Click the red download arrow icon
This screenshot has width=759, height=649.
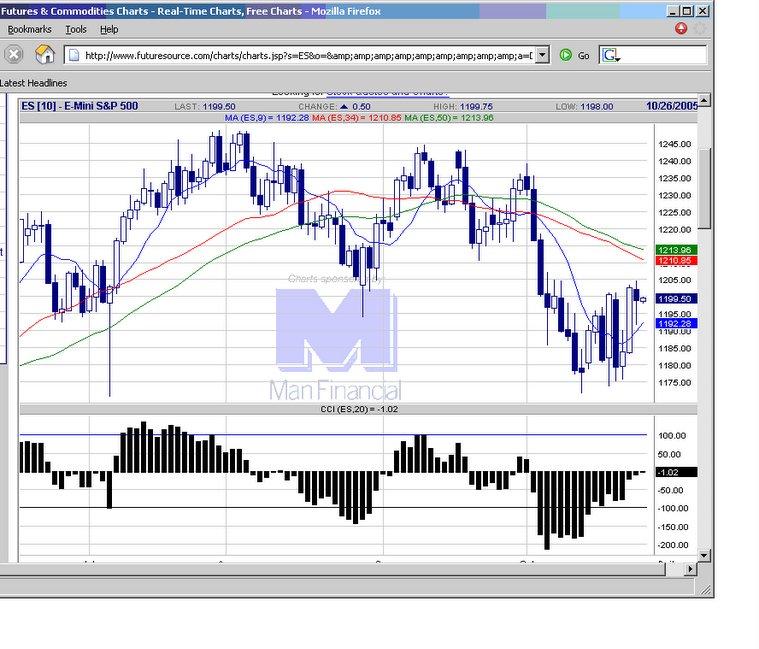[x=681, y=29]
